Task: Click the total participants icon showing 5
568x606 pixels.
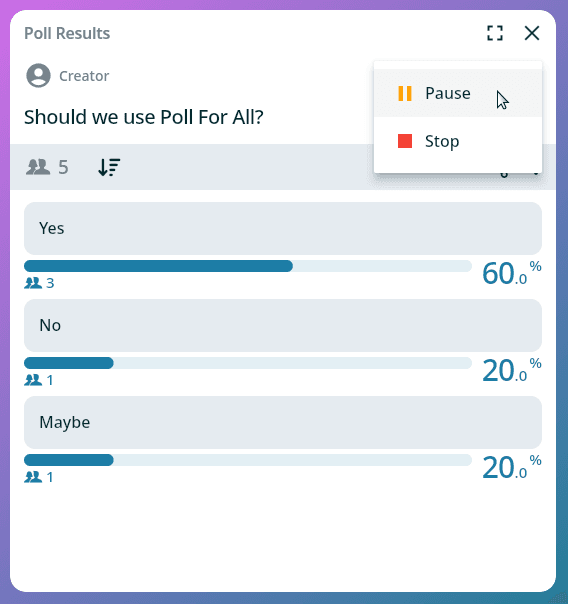Action: (x=38, y=167)
